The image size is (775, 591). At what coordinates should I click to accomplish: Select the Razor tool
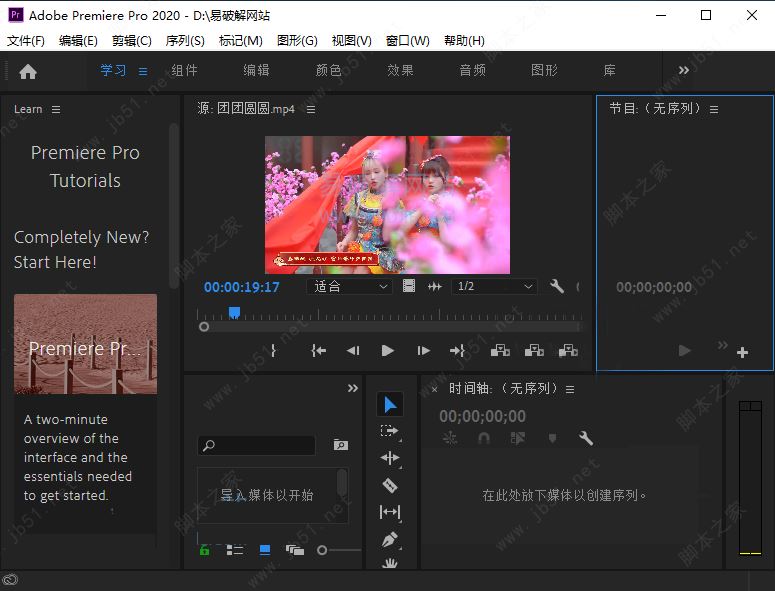(389, 485)
